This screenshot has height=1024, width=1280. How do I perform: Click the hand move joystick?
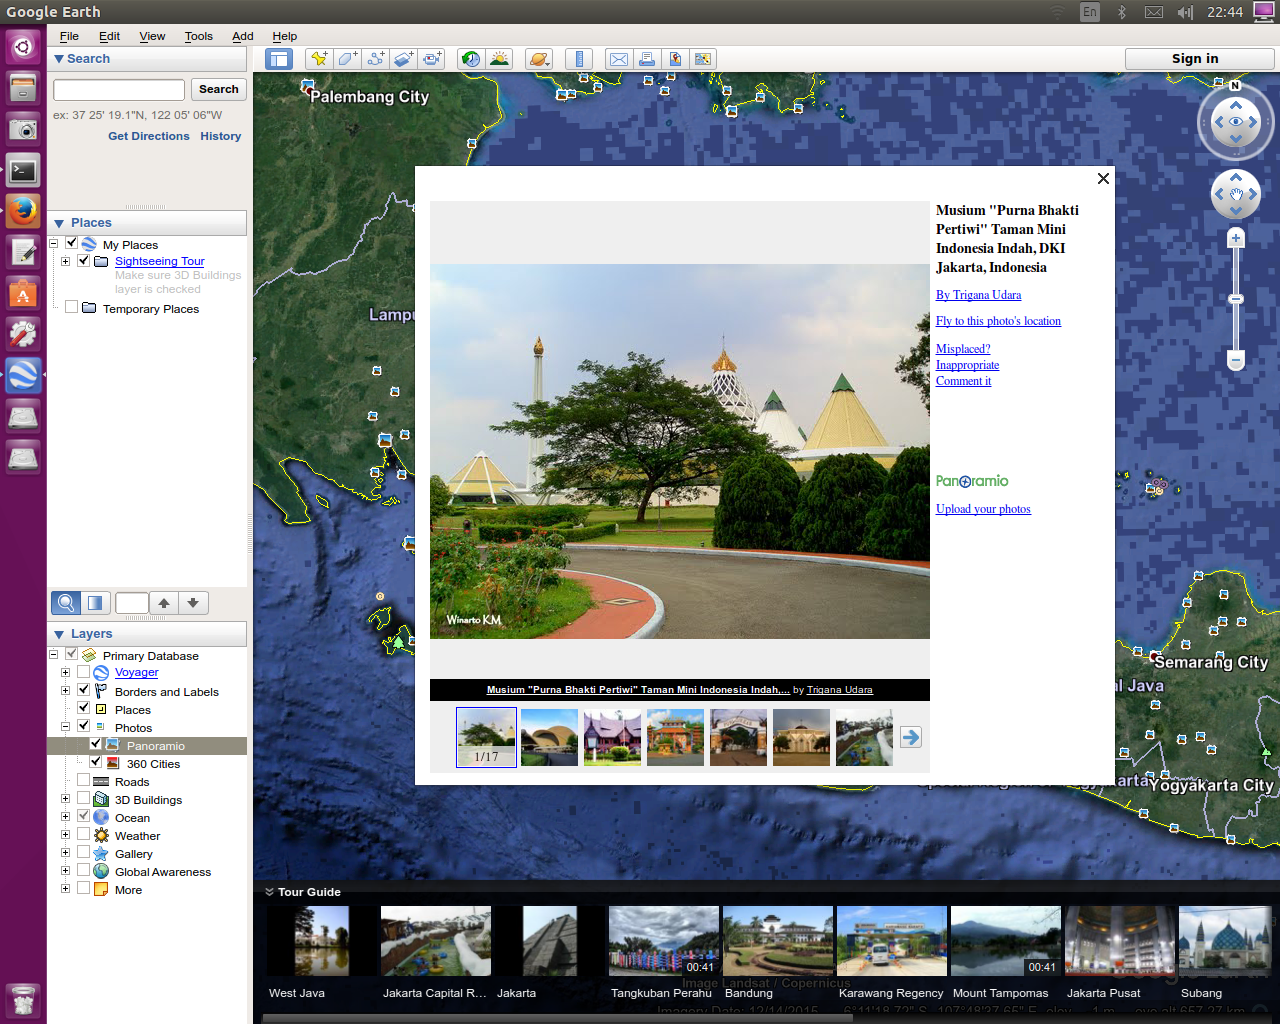pyautogui.click(x=1236, y=194)
